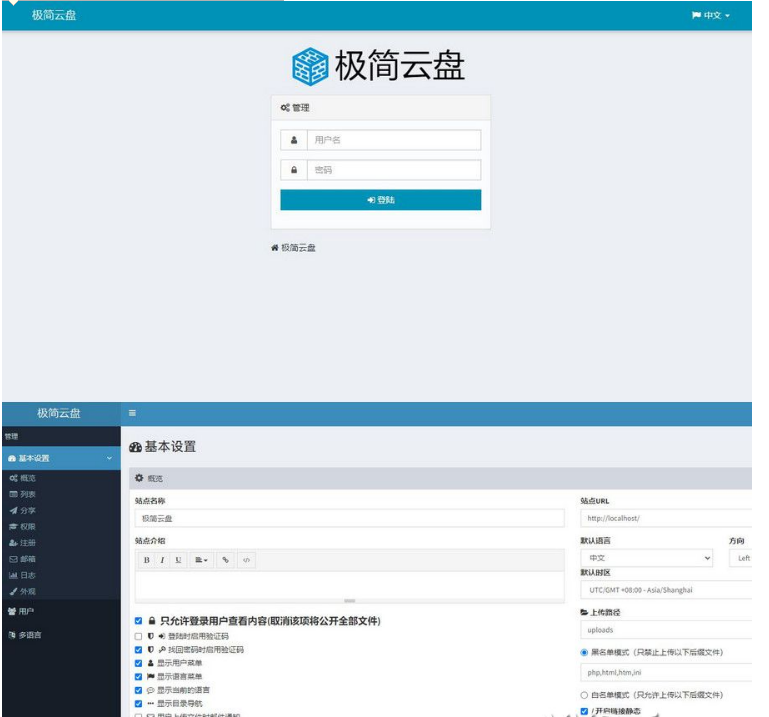
Task: Open code view in the description editor
Action: (x=247, y=560)
